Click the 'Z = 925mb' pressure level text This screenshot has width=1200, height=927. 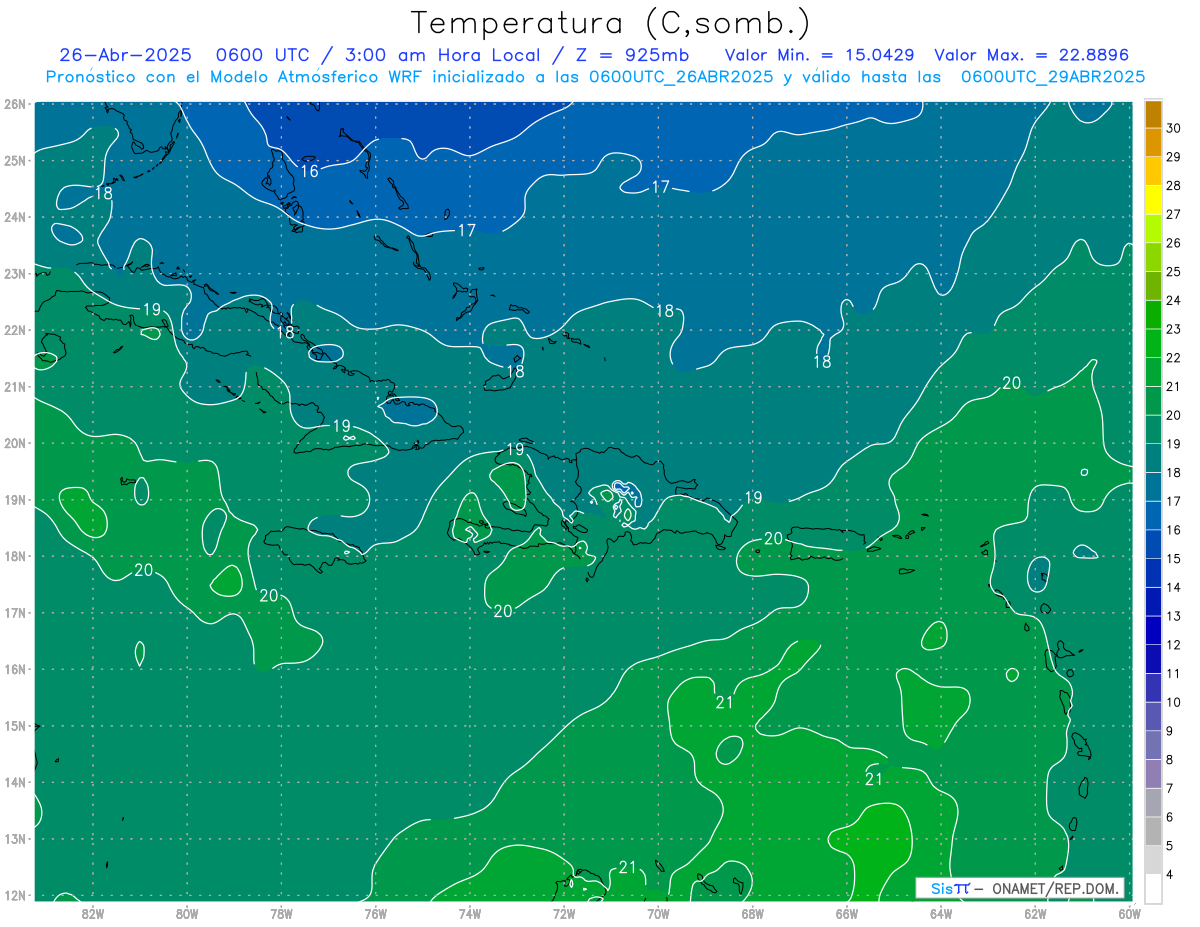pos(631,55)
